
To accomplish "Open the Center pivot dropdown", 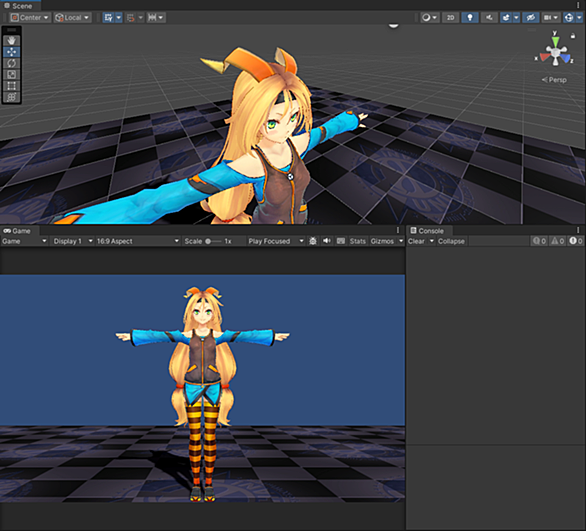I will pyautogui.click(x=30, y=18).
